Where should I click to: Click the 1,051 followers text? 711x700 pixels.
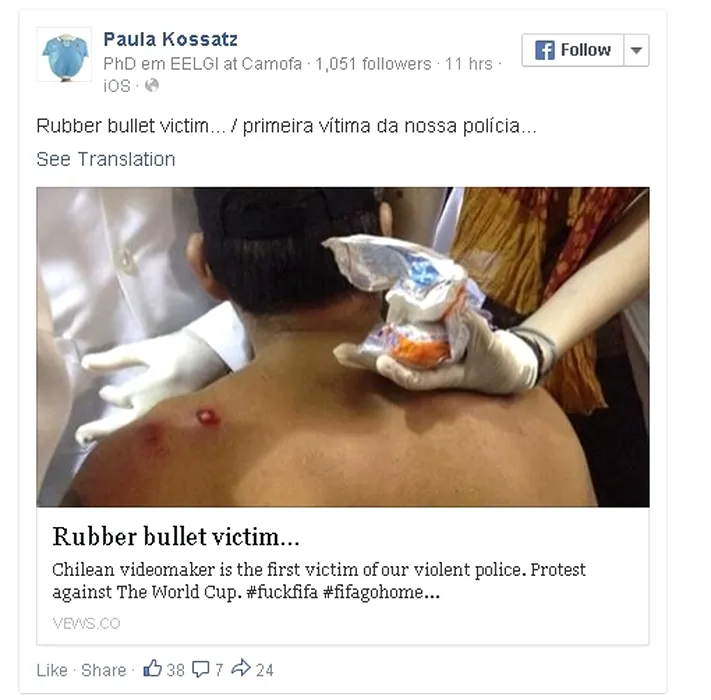[x=373, y=64]
